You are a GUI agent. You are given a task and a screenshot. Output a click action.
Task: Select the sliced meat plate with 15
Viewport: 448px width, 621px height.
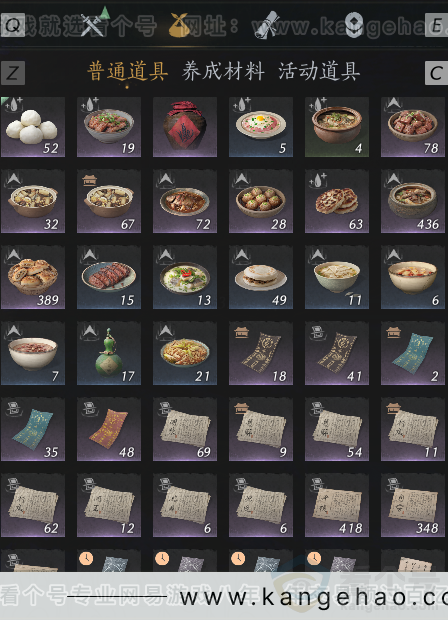(x=109, y=278)
